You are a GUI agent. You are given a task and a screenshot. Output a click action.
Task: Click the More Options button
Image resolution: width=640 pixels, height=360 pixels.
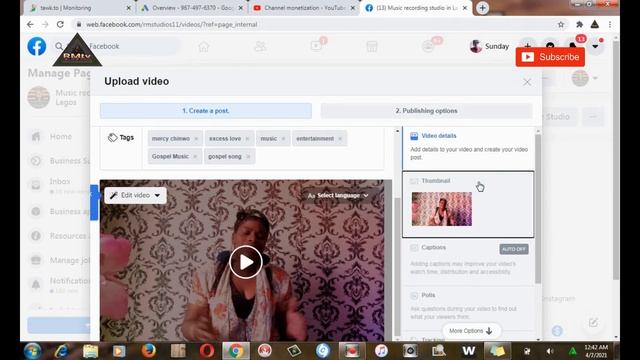[x=471, y=331]
